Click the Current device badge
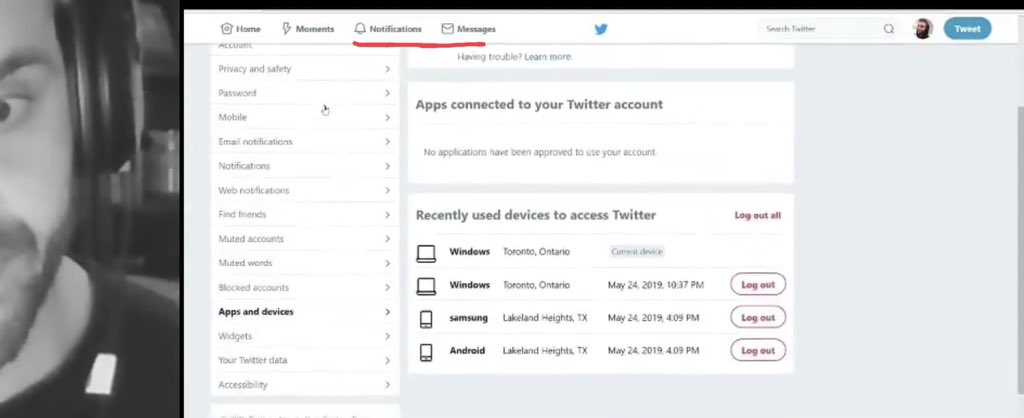The height and width of the screenshot is (418, 1024). pos(637,251)
